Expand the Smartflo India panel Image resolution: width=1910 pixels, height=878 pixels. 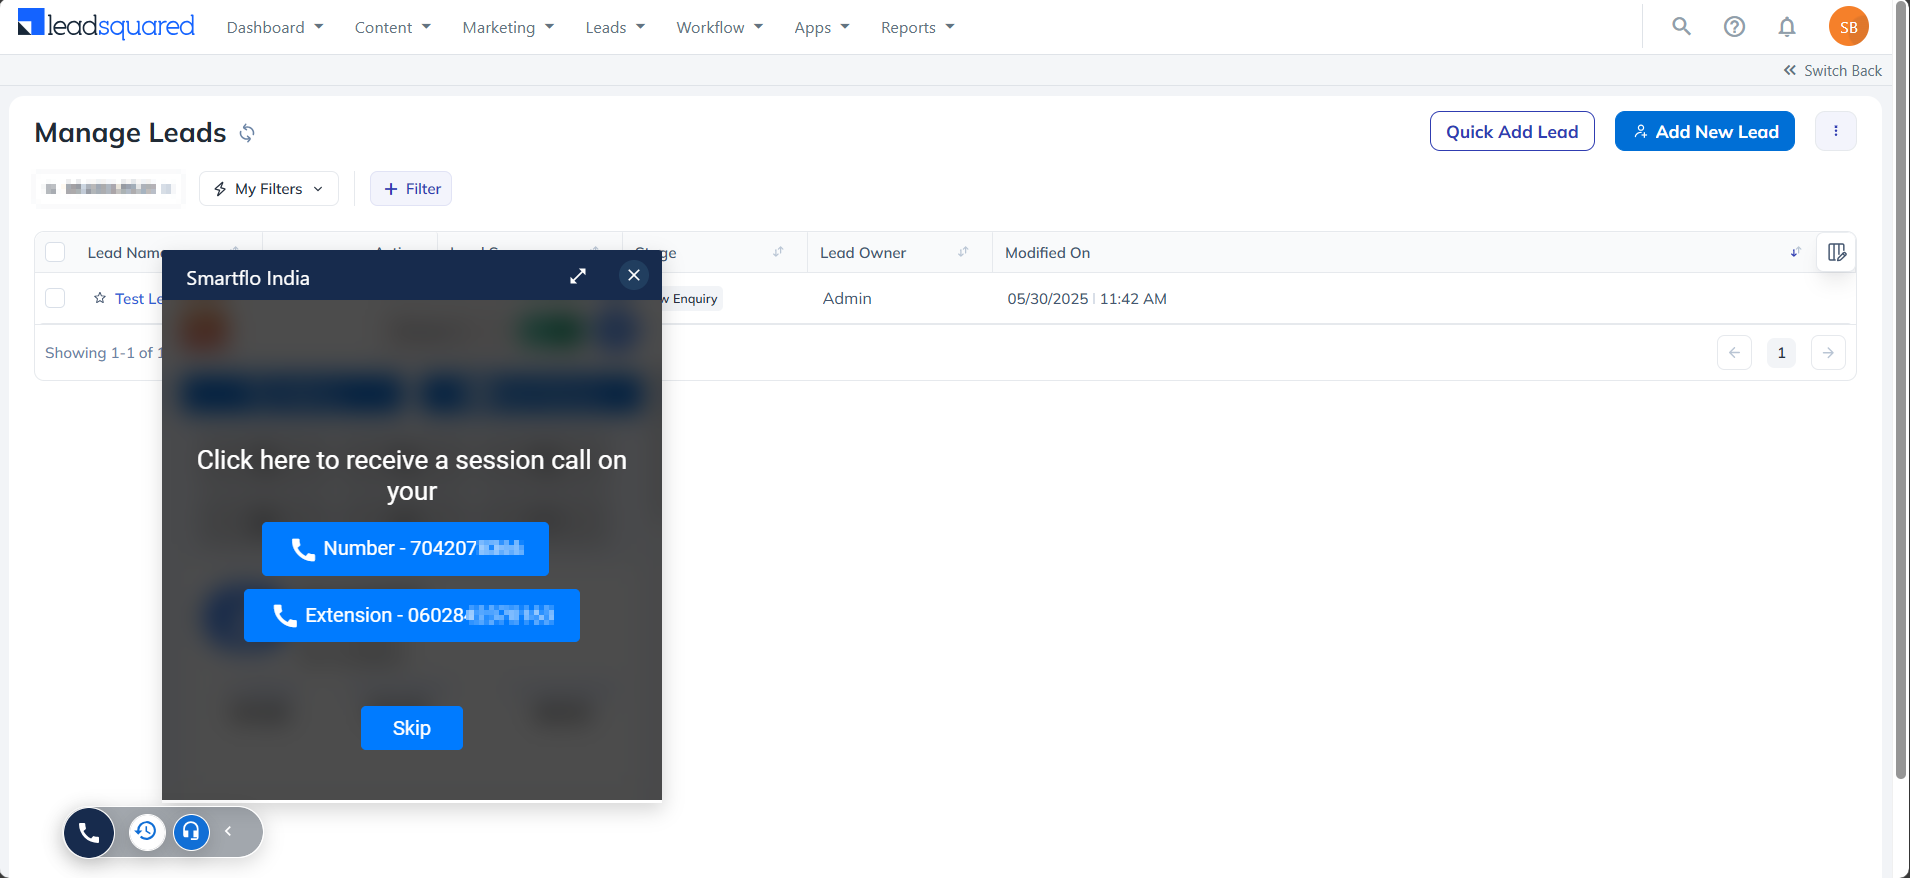(578, 276)
